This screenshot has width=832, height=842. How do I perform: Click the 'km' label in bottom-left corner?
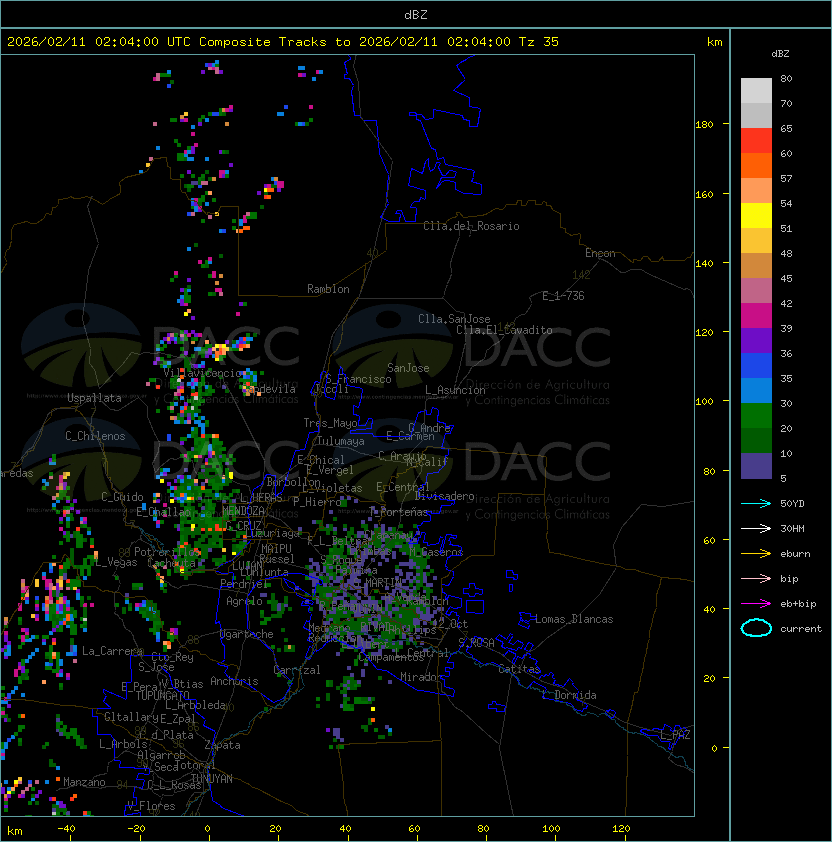tap(15, 831)
